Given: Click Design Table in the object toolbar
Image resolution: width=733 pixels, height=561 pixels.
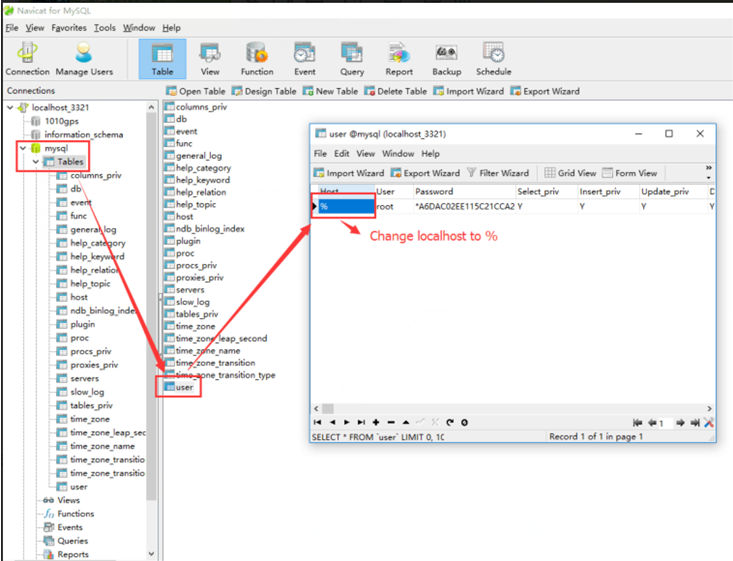Looking at the screenshot, I should 264,91.
